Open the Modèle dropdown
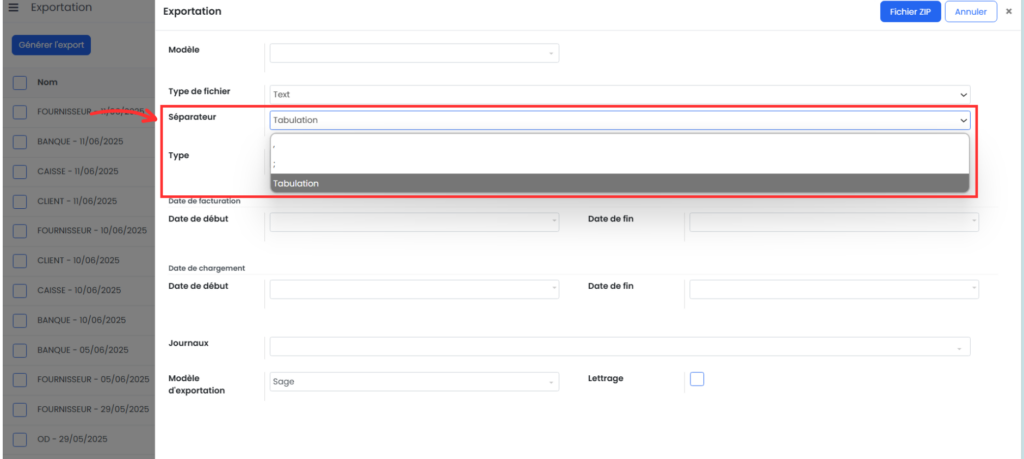 pos(415,53)
